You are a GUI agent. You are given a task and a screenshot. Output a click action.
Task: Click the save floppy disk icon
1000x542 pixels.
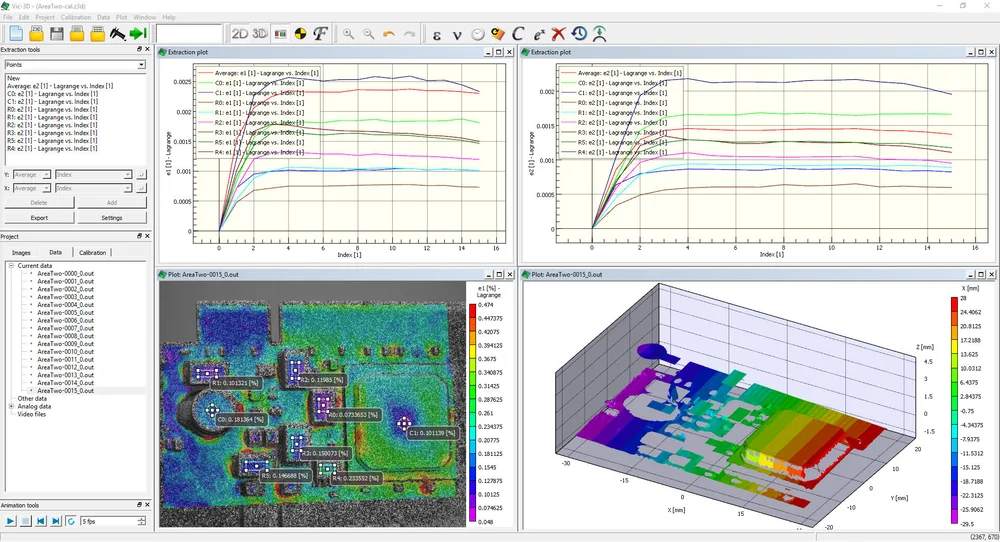click(57, 34)
